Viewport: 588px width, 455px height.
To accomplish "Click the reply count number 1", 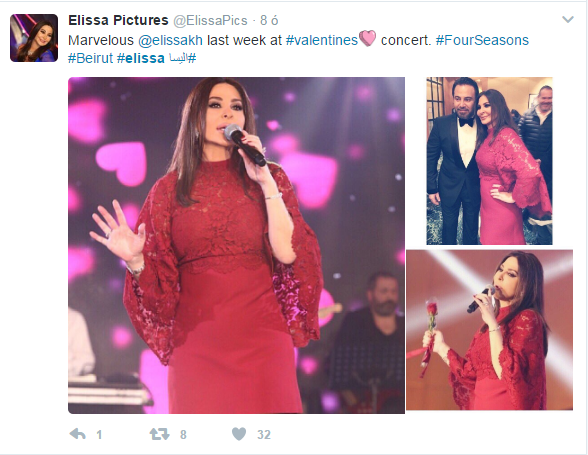I will [x=99, y=435].
